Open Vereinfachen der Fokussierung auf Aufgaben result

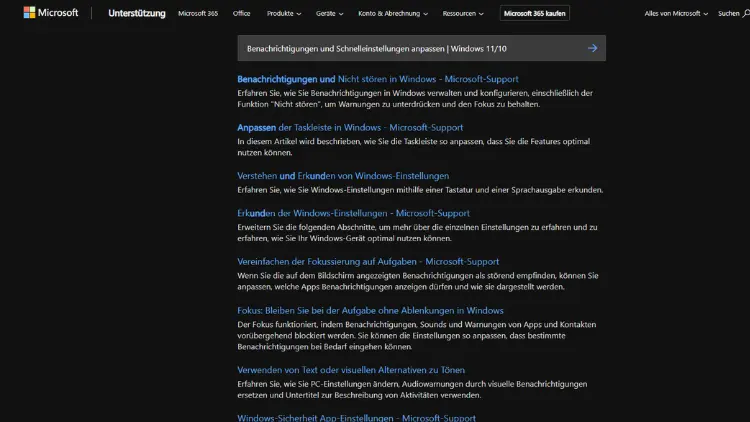coord(368,261)
